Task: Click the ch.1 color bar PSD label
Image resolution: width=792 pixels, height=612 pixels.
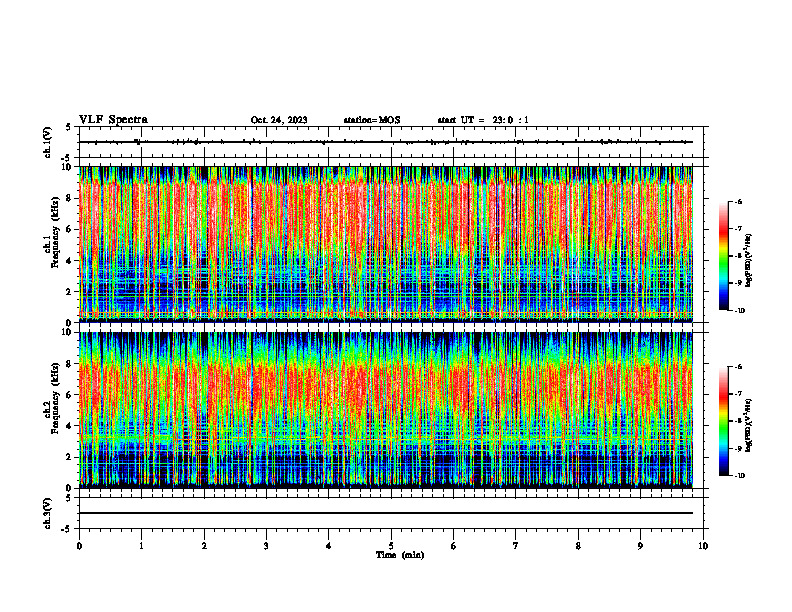Action: pos(750,260)
